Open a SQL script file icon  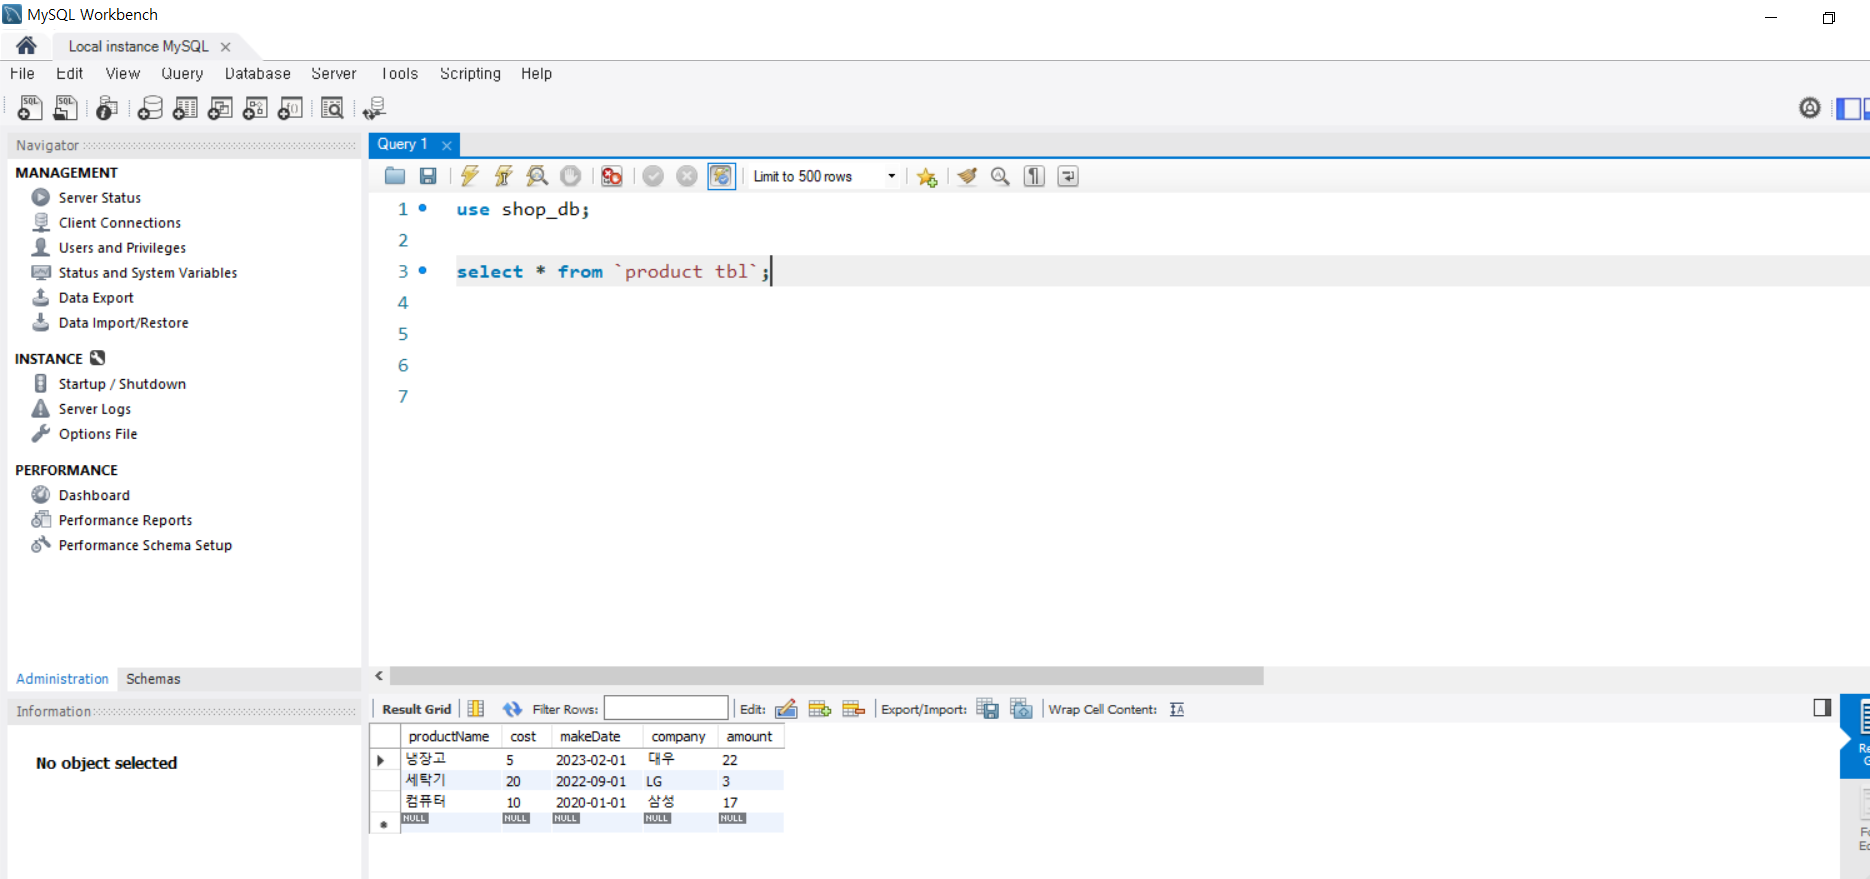click(x=66, y=108)
